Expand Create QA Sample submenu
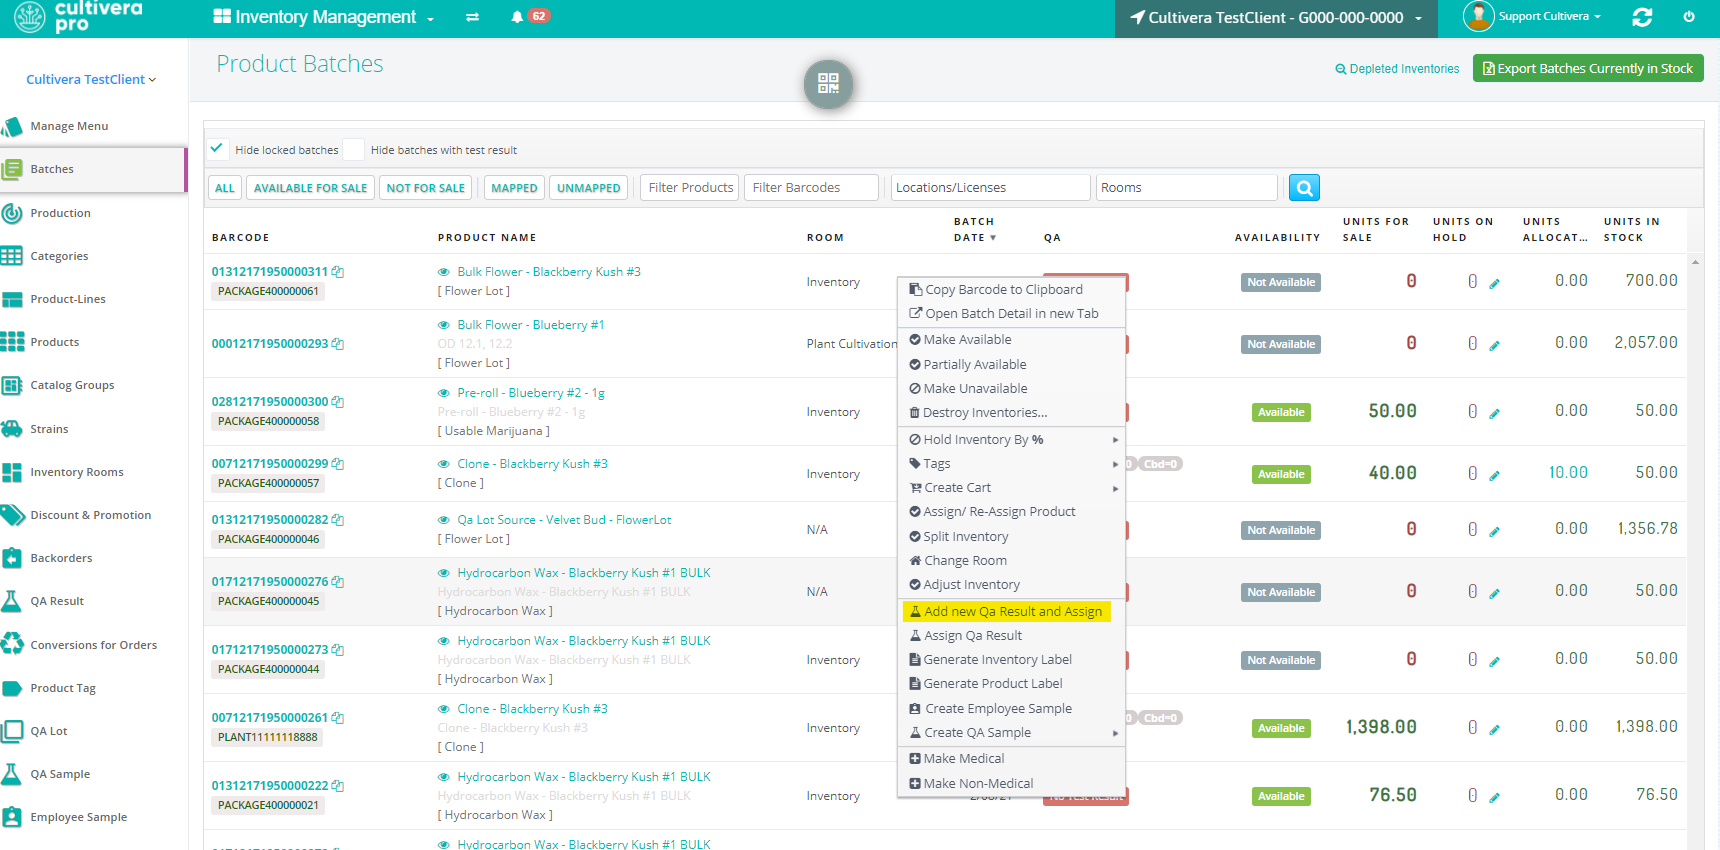Image resolution: width=1720 pixels, height=850 pixels. click(x=1012, y=732)
